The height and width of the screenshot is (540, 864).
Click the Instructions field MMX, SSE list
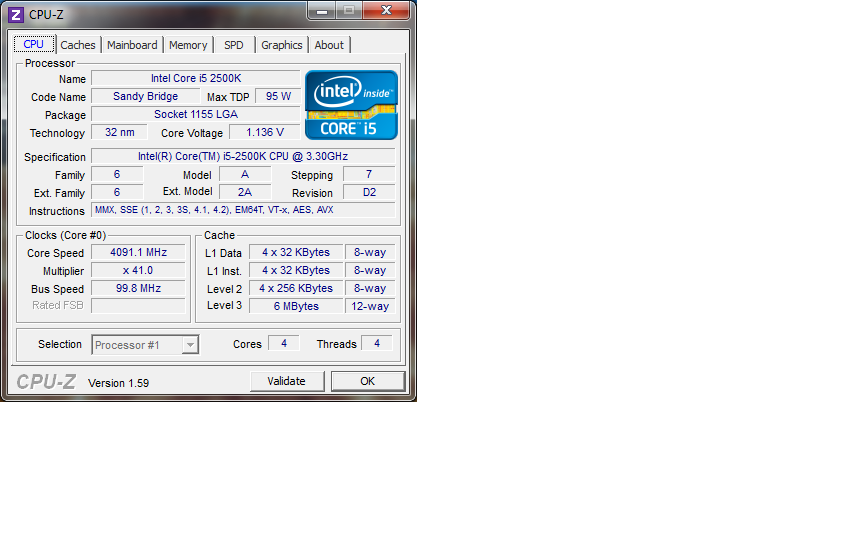point(243,210)
